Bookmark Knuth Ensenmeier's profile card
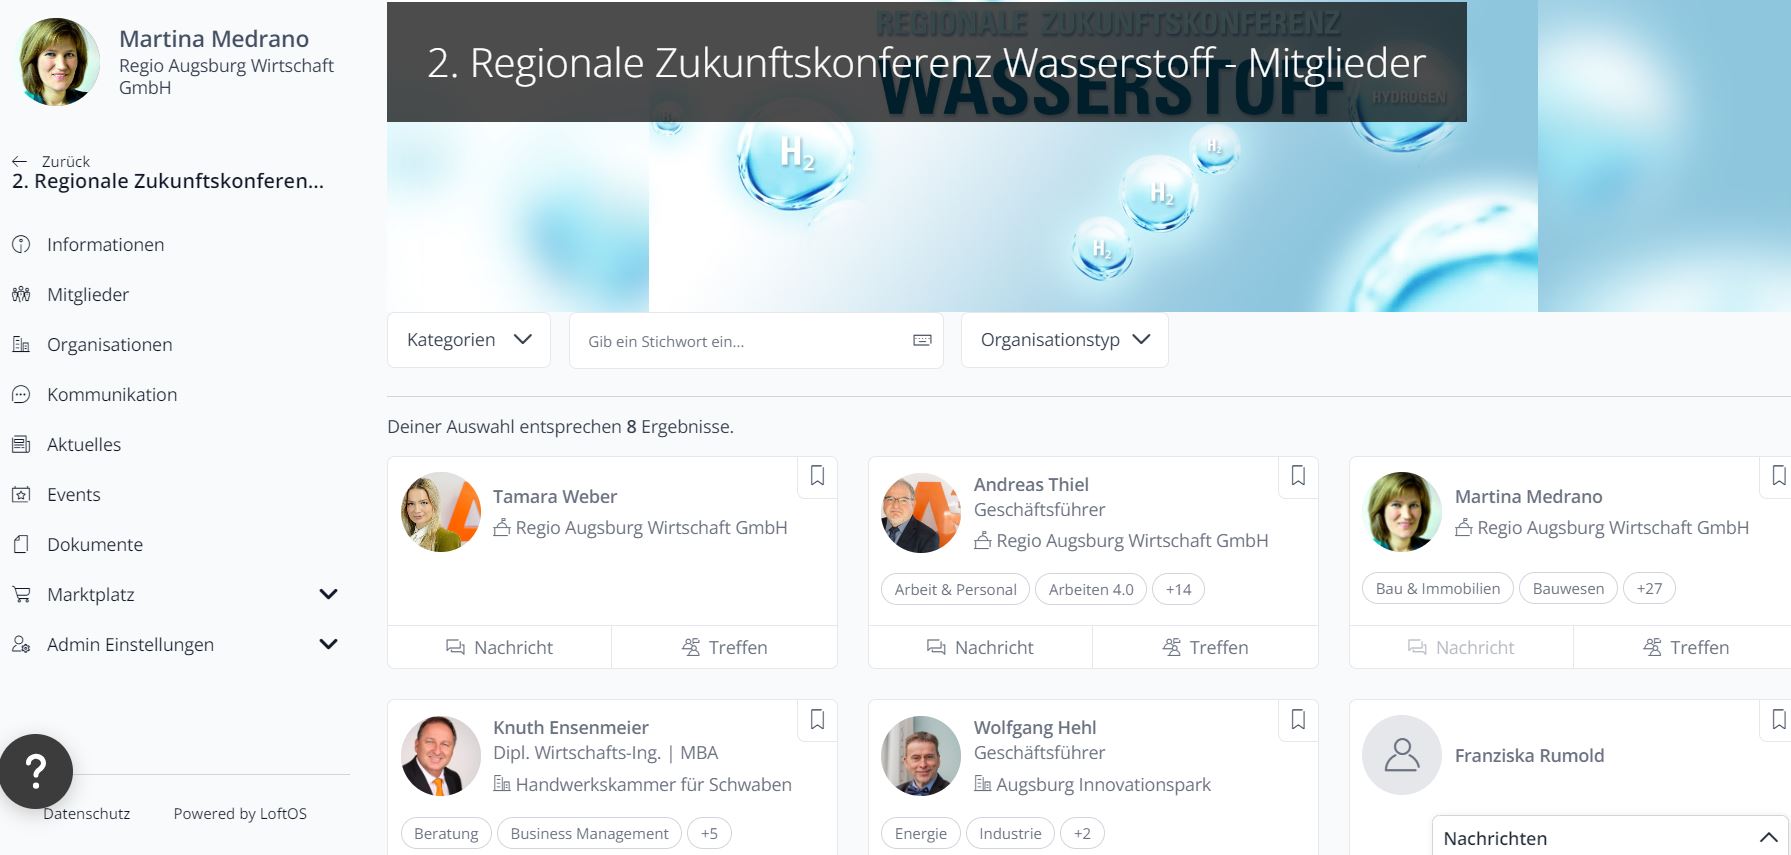 click(817, 719)
